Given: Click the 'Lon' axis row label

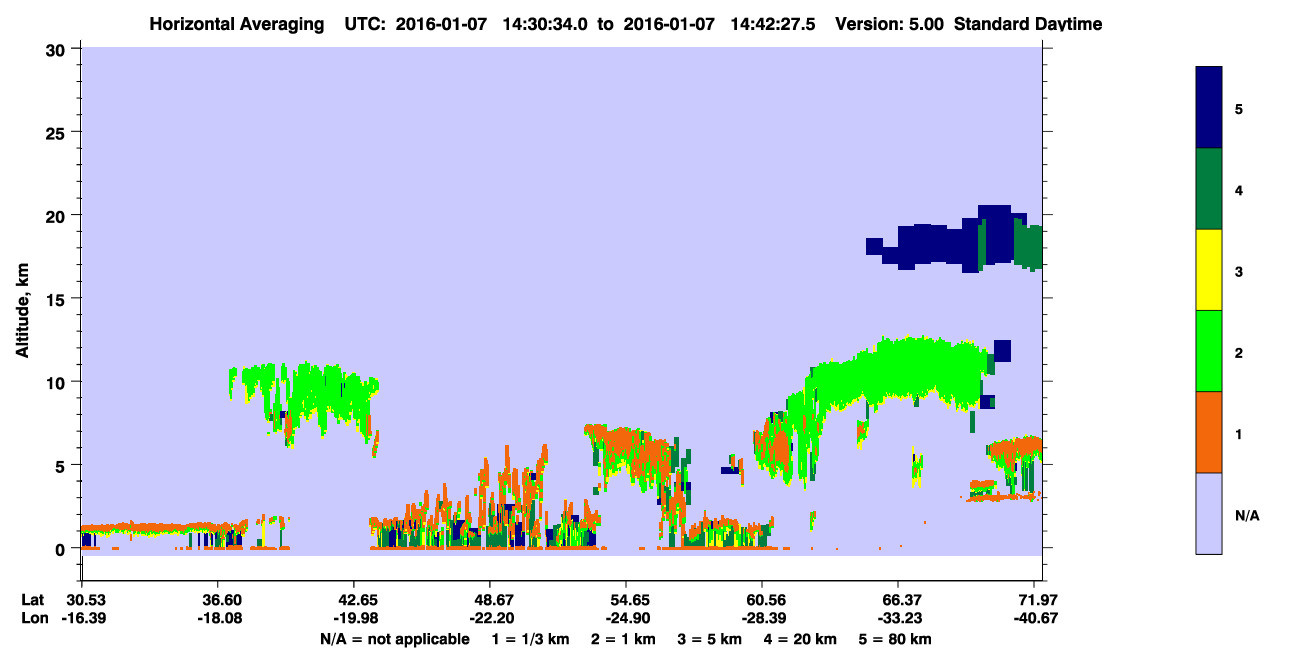Looking at the screenshot, I should coord(34,619).
